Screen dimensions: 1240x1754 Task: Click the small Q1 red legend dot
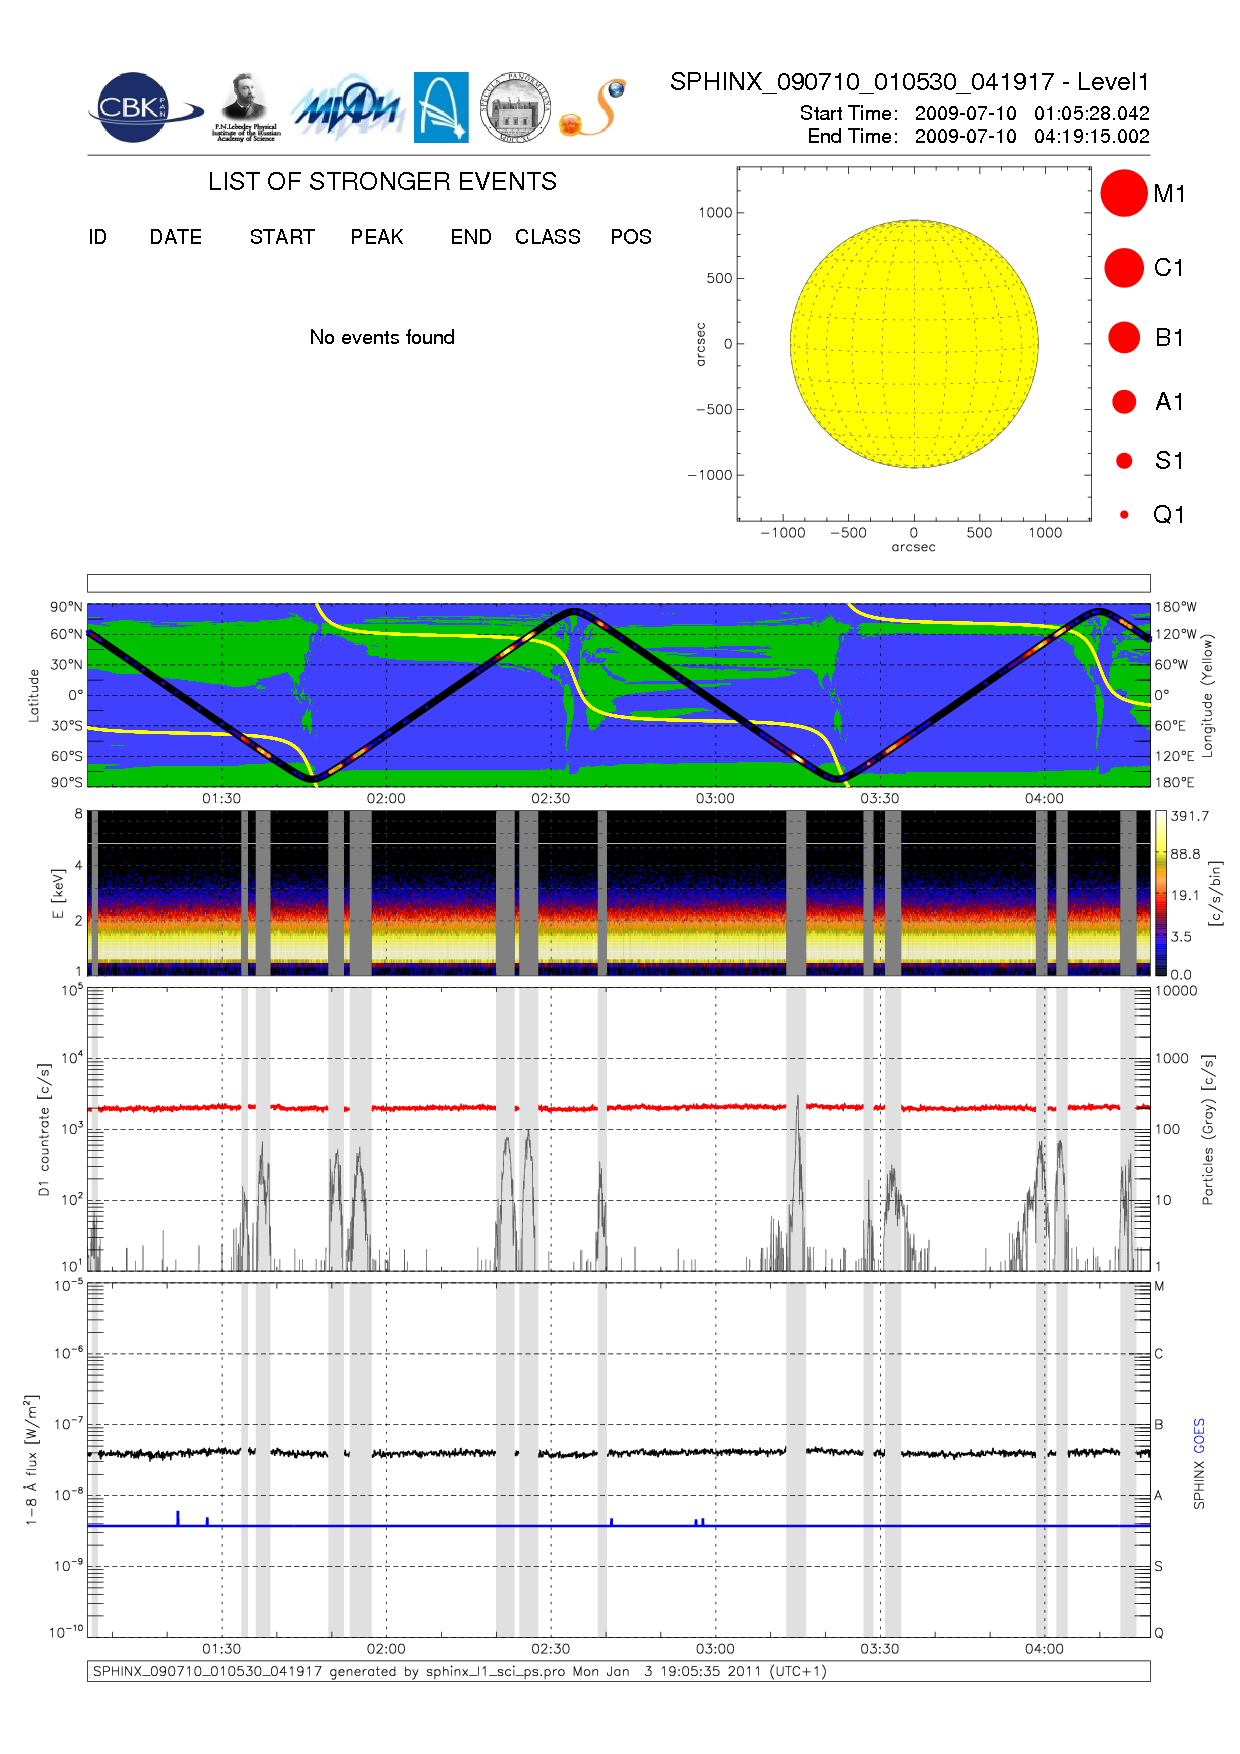tap(1124, 515)
